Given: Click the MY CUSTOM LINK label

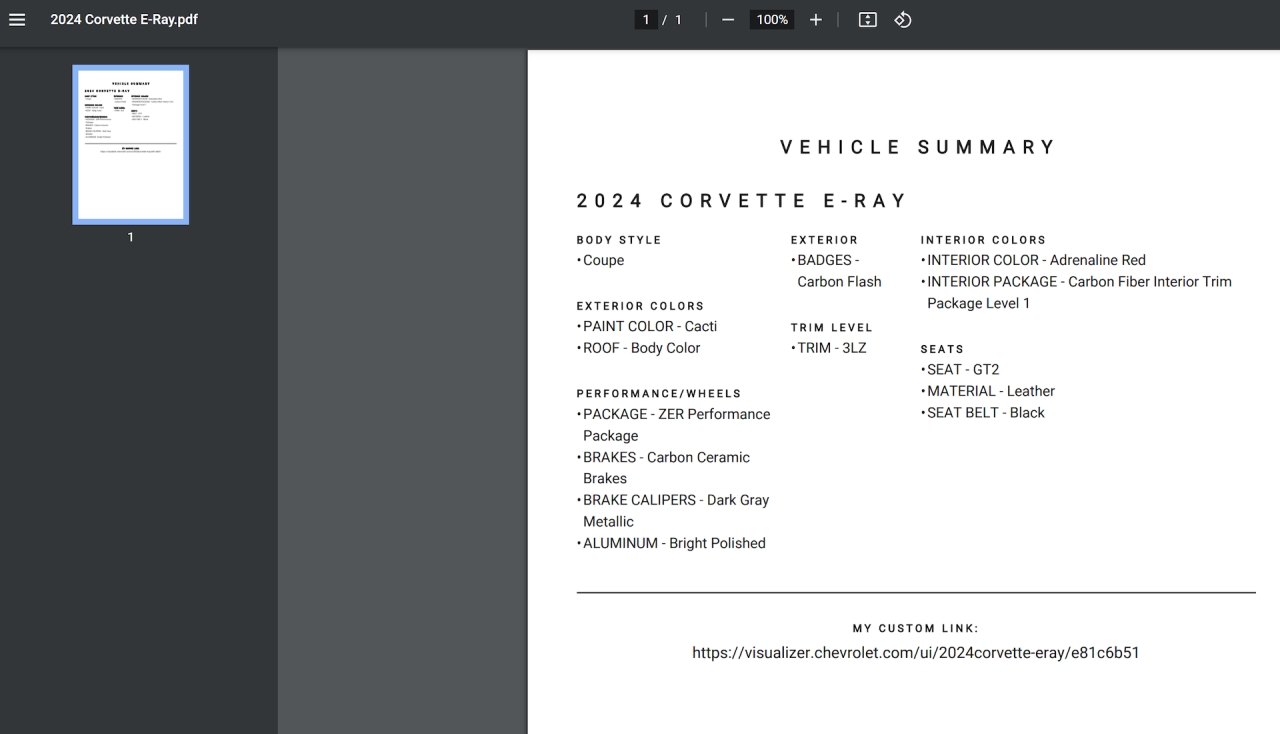Looking at the screenshot, I should coord(916,629).
